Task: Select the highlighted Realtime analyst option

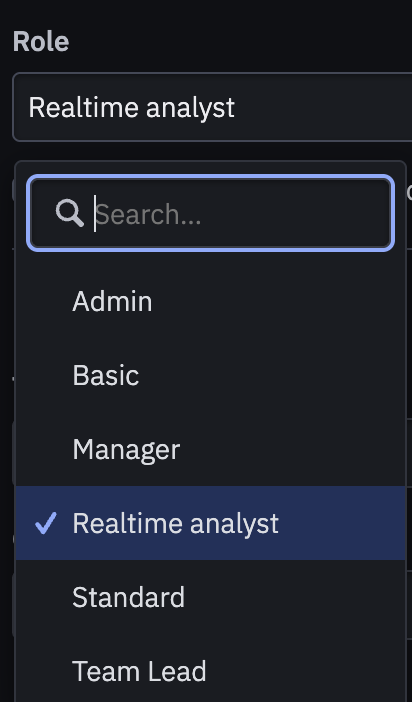Action: pos(210,523)
